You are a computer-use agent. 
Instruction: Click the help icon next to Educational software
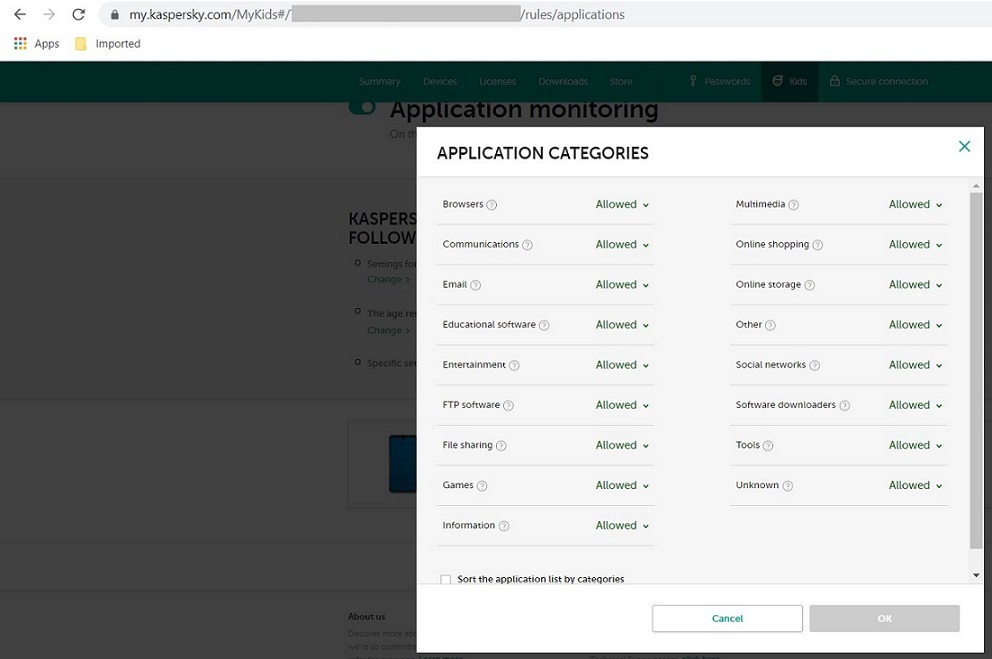[544, 325]
